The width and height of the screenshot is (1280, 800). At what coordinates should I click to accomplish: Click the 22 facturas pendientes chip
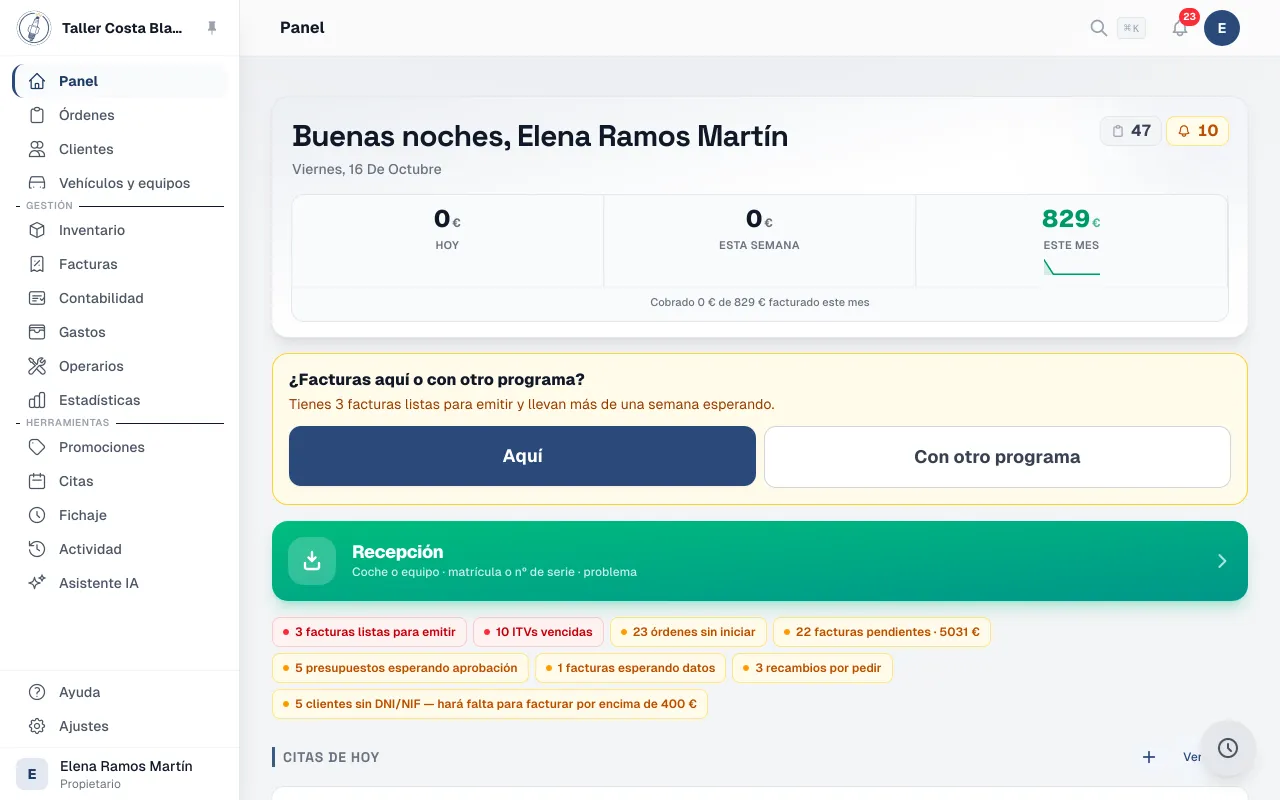point(882,632)
